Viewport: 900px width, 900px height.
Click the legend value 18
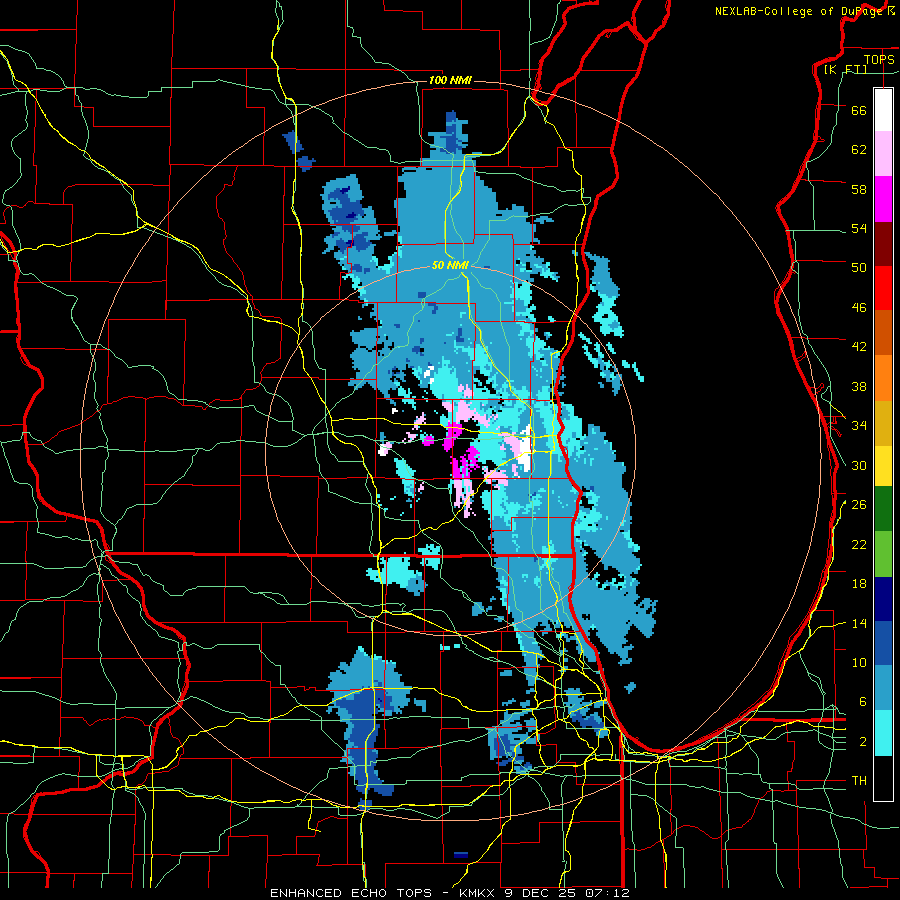pos(859,584)
